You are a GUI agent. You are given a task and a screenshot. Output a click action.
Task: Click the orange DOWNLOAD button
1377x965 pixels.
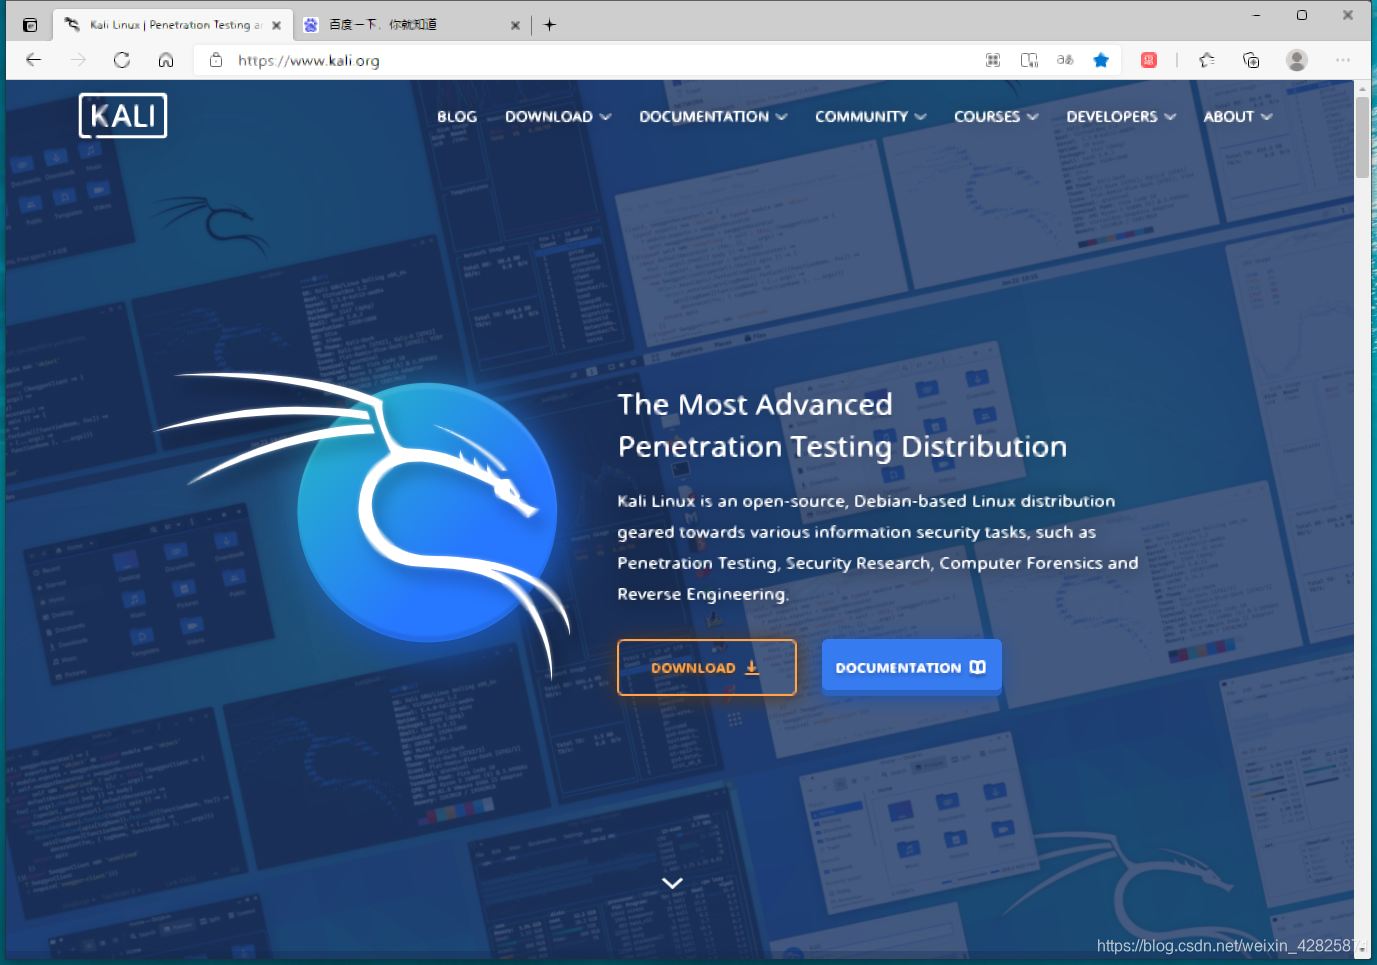tap(707, 667)
